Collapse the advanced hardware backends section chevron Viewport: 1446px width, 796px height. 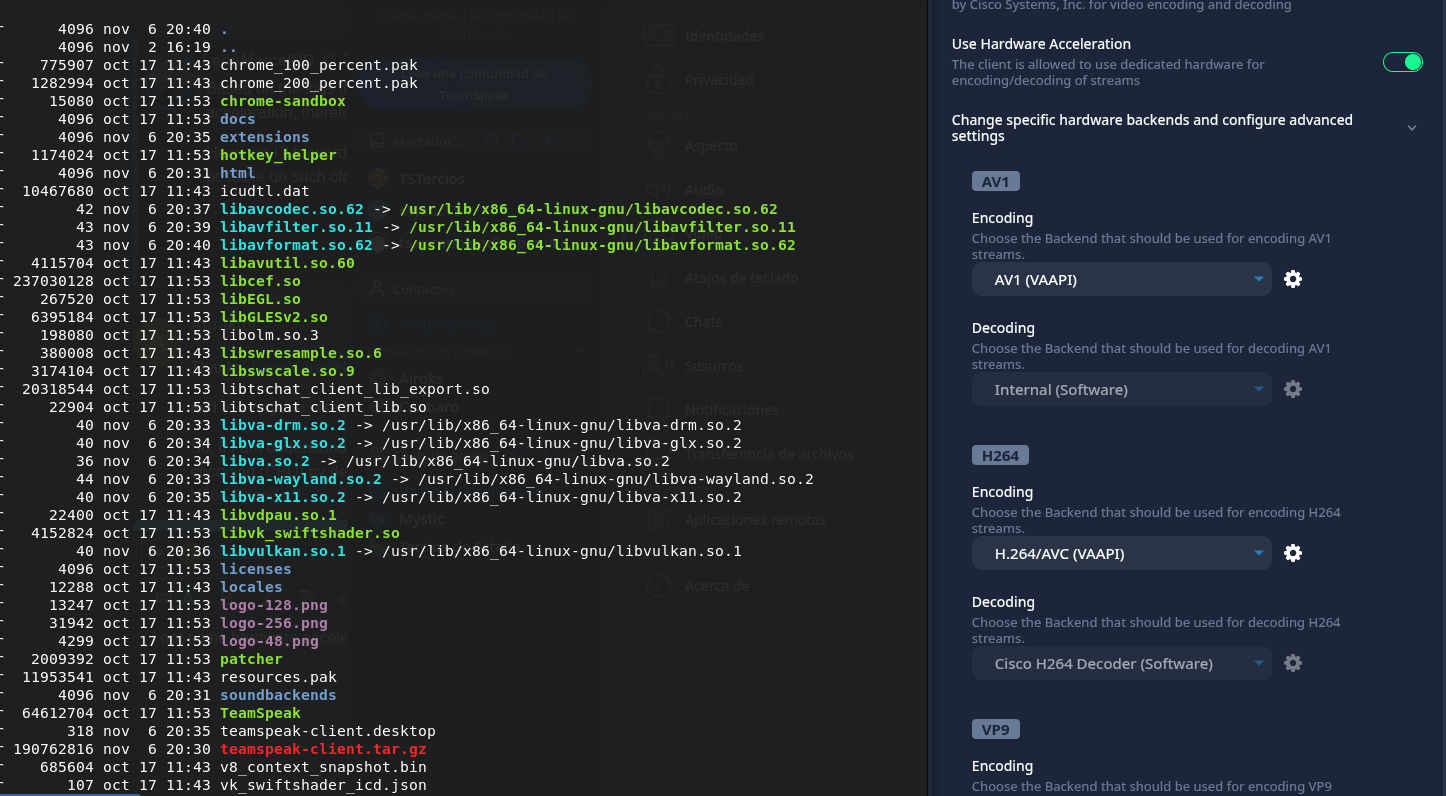(x=1411, y=128)
